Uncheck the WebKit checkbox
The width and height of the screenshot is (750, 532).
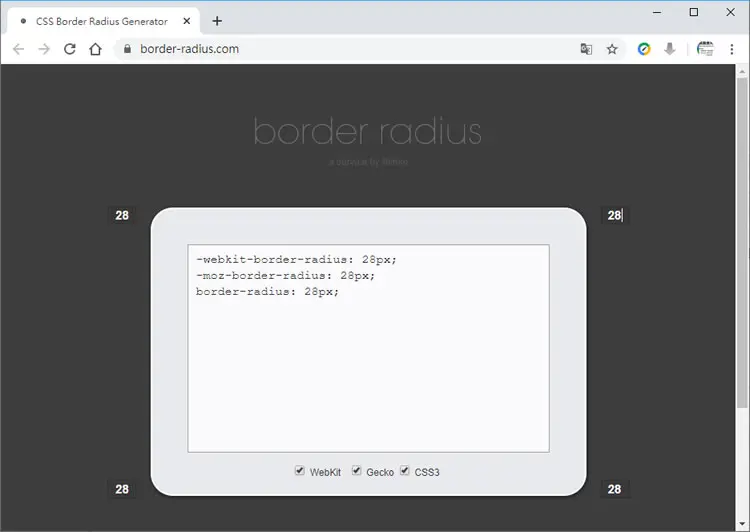[x=300, y=471]
